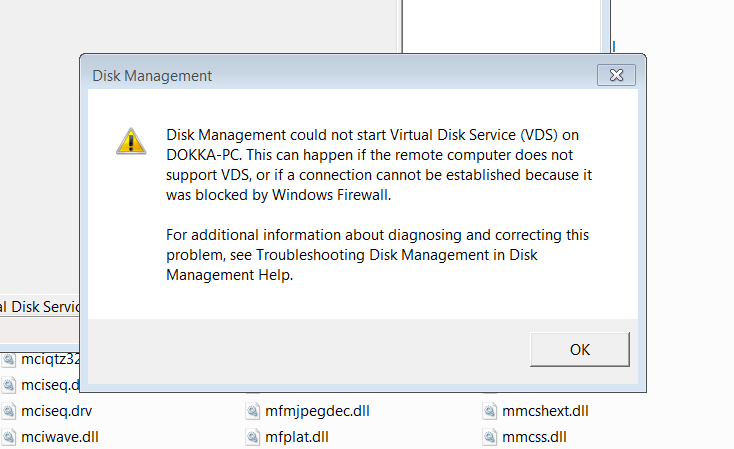
Task: Click the mmcss.dll file name
Action: (x=534, y=437)
